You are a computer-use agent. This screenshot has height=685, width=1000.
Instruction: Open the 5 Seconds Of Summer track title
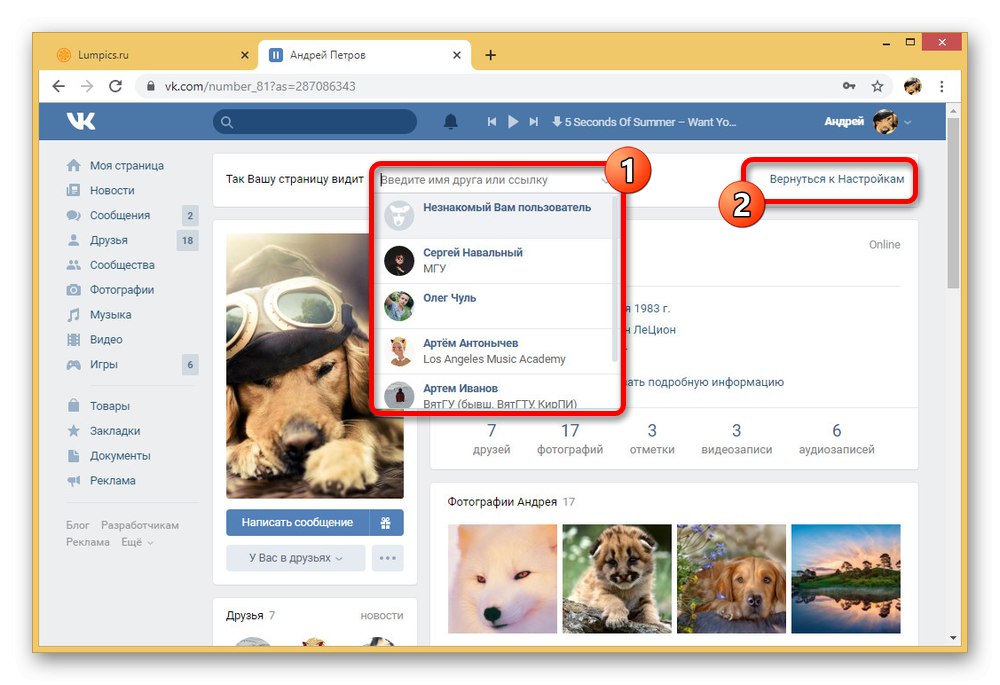click(650, 122)
